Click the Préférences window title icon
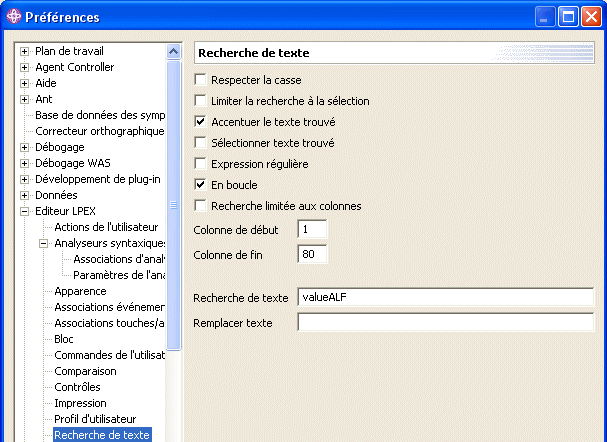Screen dimensions: 607x442 click(x=14, y=17)
